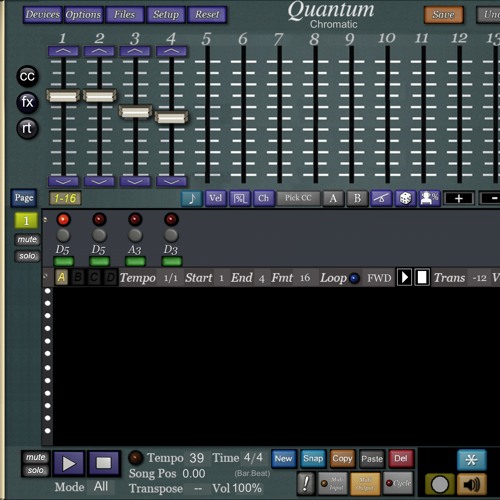Viewport: 500px width, 500px height.
Task: Click the Pick CC button
Action: click(x=298, y=198)
